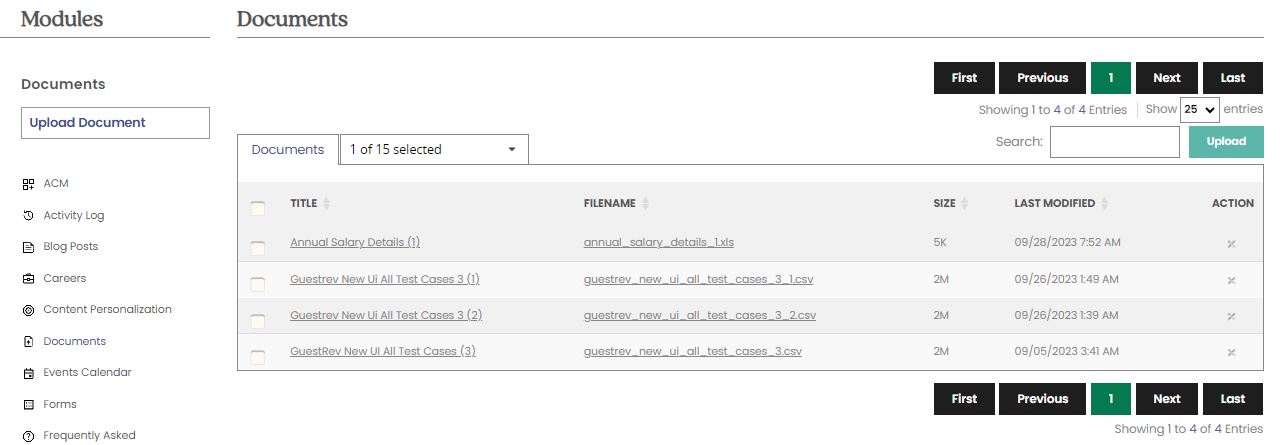Sort by Last Modified column arrows
Viewport: 1280px width, 445px height.
[x=1105, y=203]
